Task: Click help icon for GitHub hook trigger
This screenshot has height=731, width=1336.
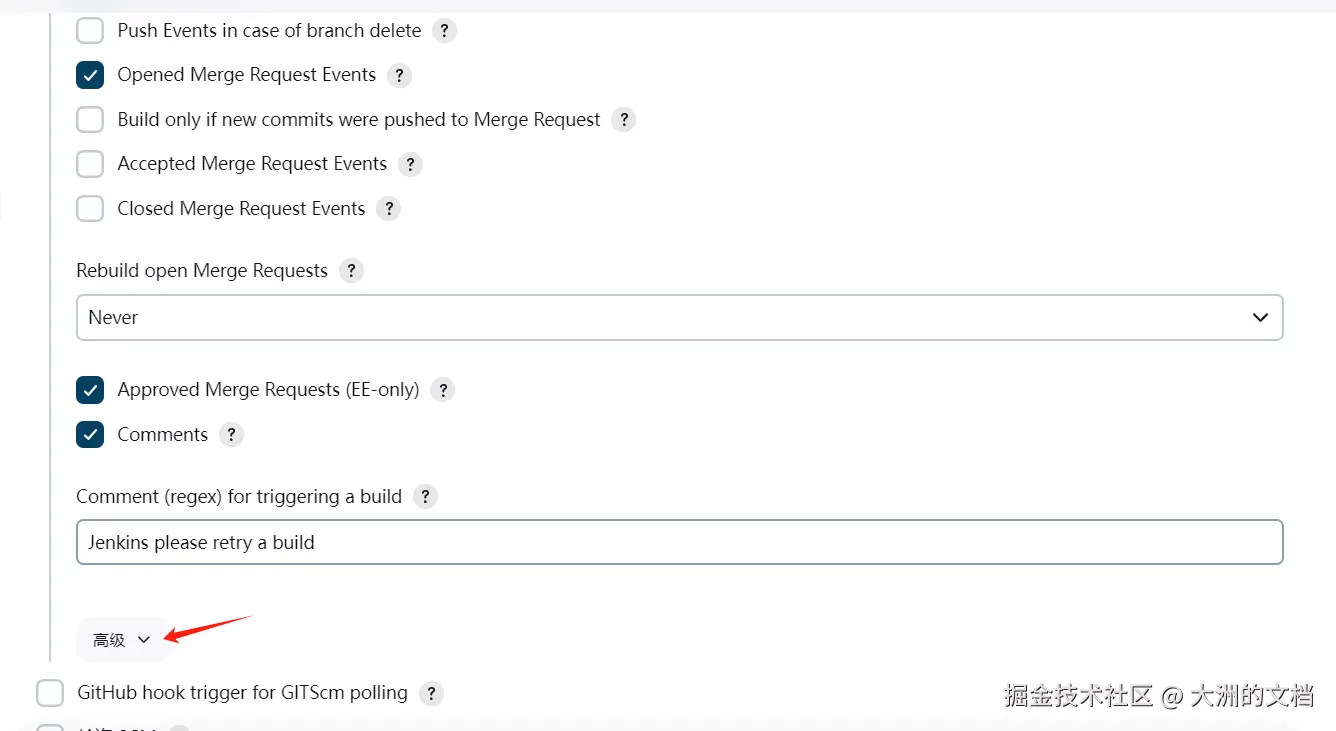Action: (x=431, y=693)
